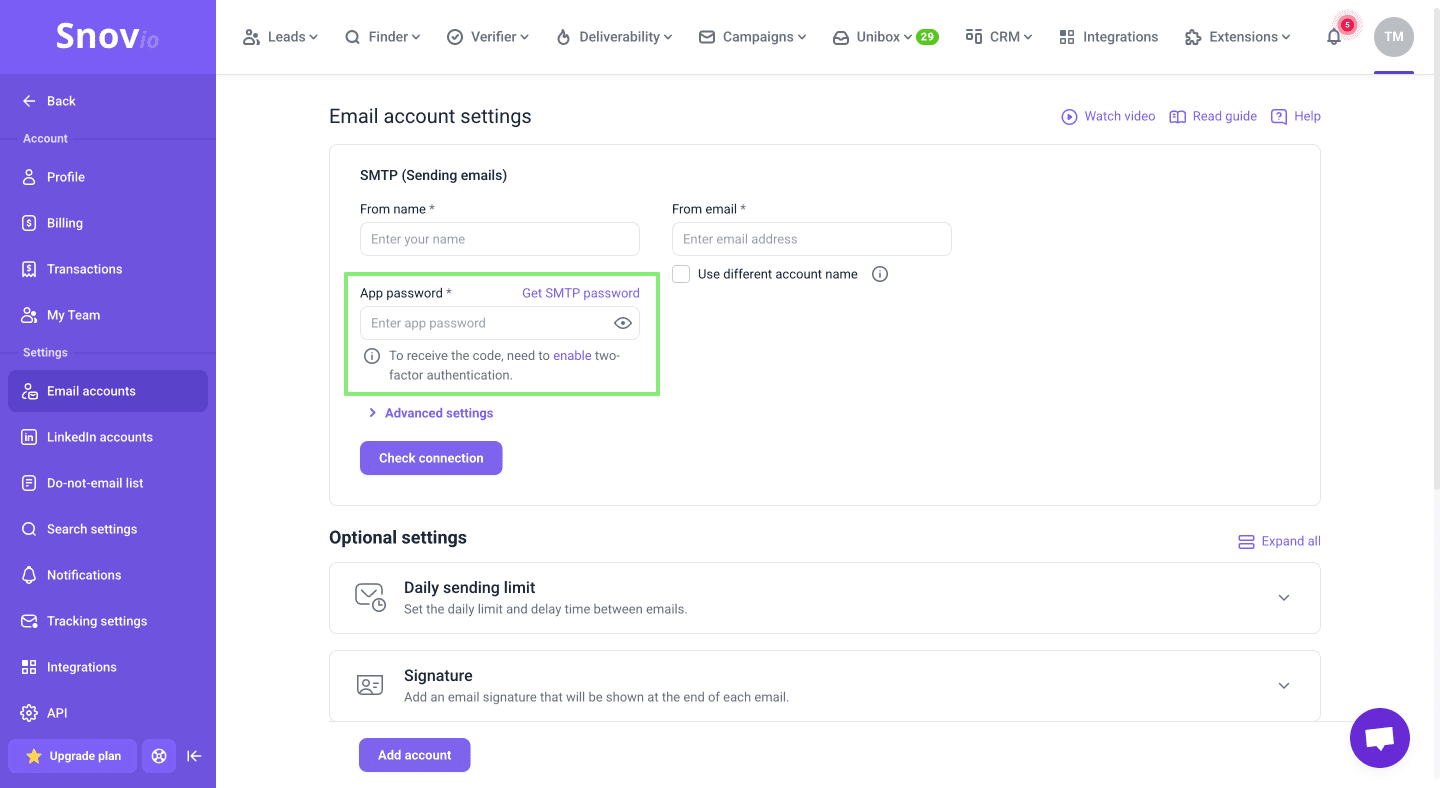Viewport: 1440px width, 788px height.
Task: Click the Check connection button
Action: (431, 458)
